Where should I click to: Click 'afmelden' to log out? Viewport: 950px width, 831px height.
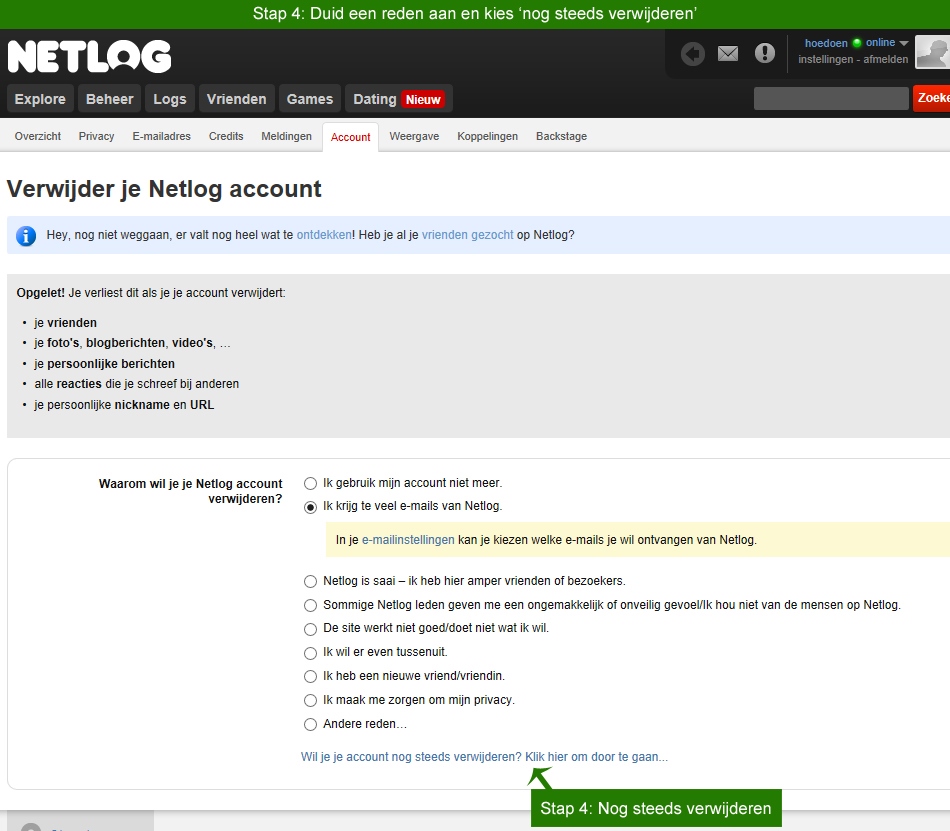(886, 59)
